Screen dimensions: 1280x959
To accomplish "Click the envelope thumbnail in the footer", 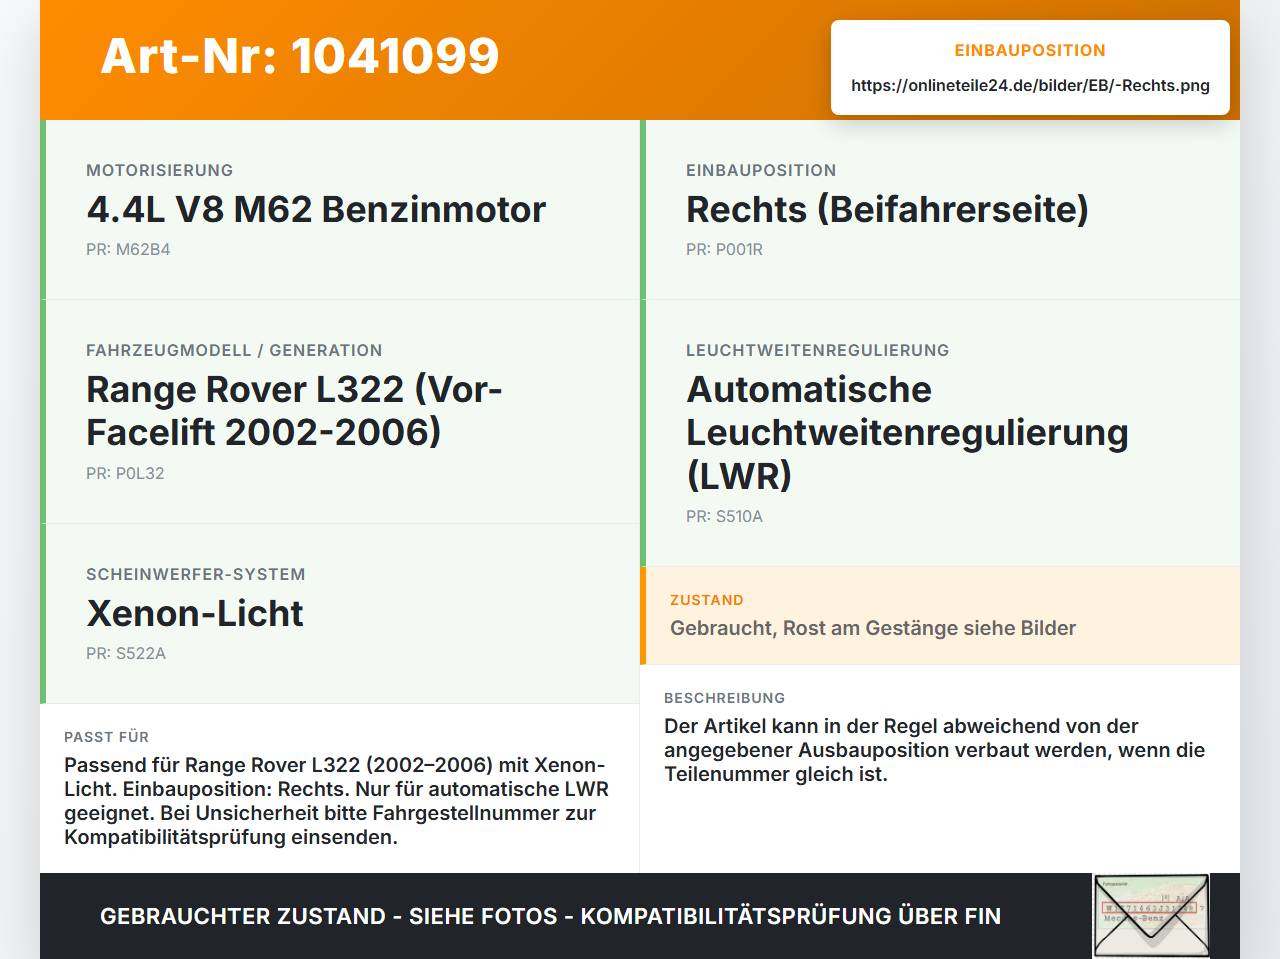I will tap(1151, 916).
